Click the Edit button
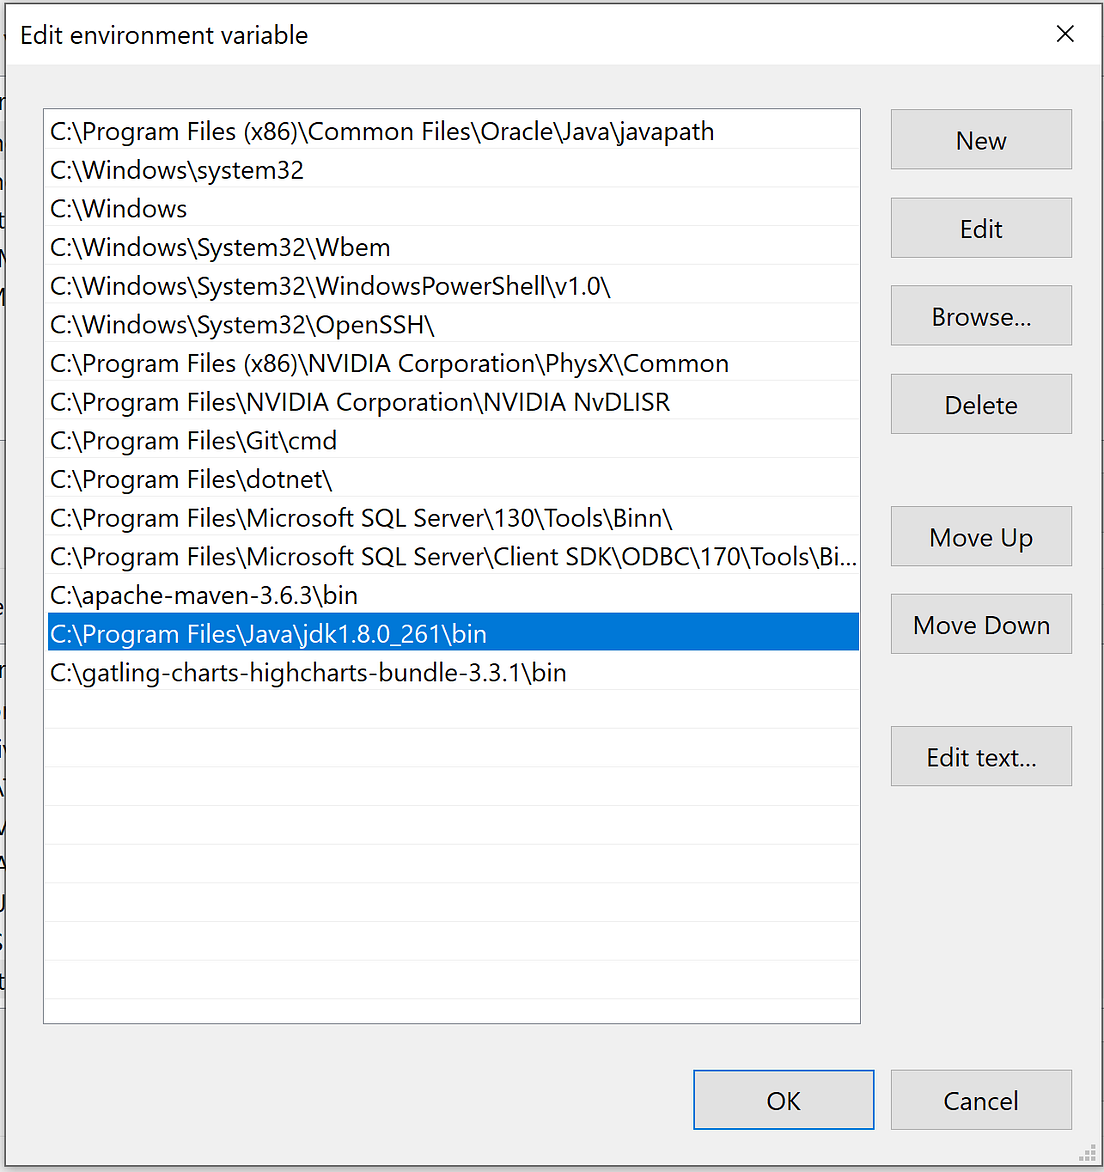Viewport: 1104px width, 1172px height. tap(979, 228)
